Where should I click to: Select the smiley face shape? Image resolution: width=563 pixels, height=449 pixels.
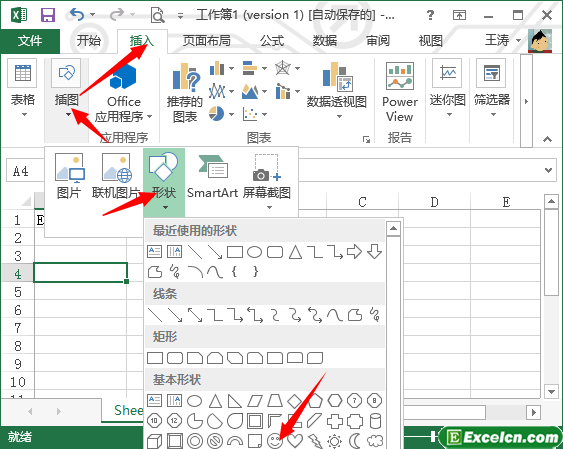coord(275,440)
